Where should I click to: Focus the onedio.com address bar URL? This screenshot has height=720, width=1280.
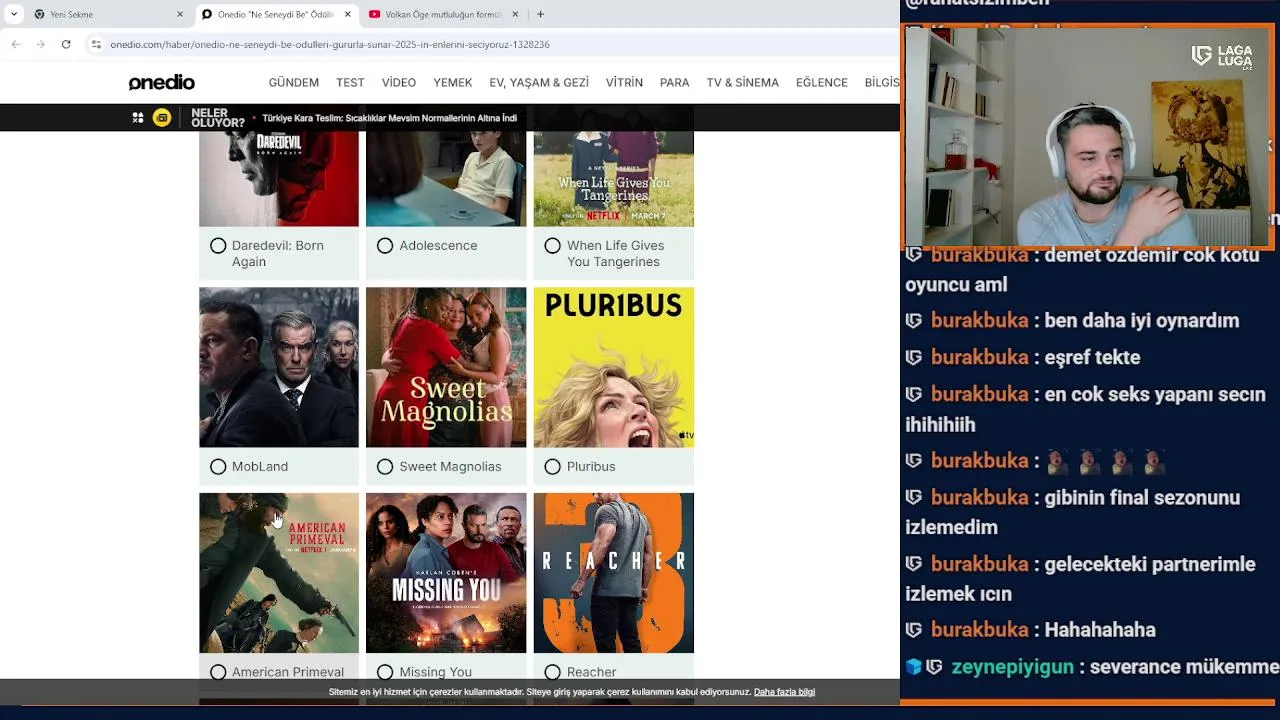click(330, 44)
